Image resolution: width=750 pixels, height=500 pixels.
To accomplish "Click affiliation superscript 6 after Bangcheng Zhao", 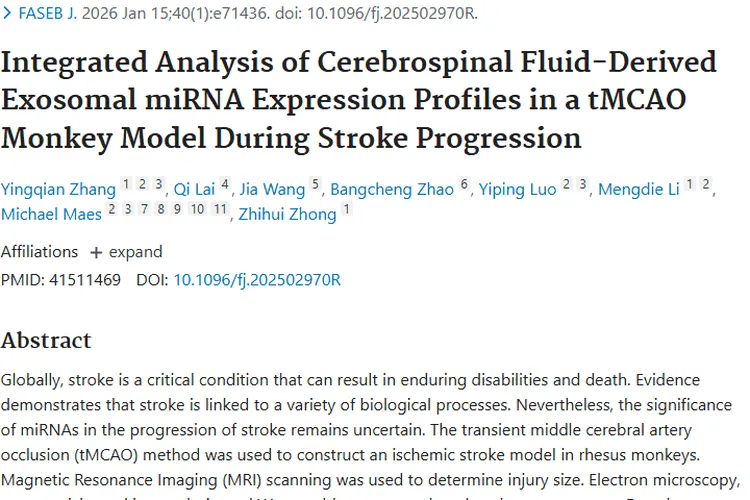I will click(x=464, y=185).
